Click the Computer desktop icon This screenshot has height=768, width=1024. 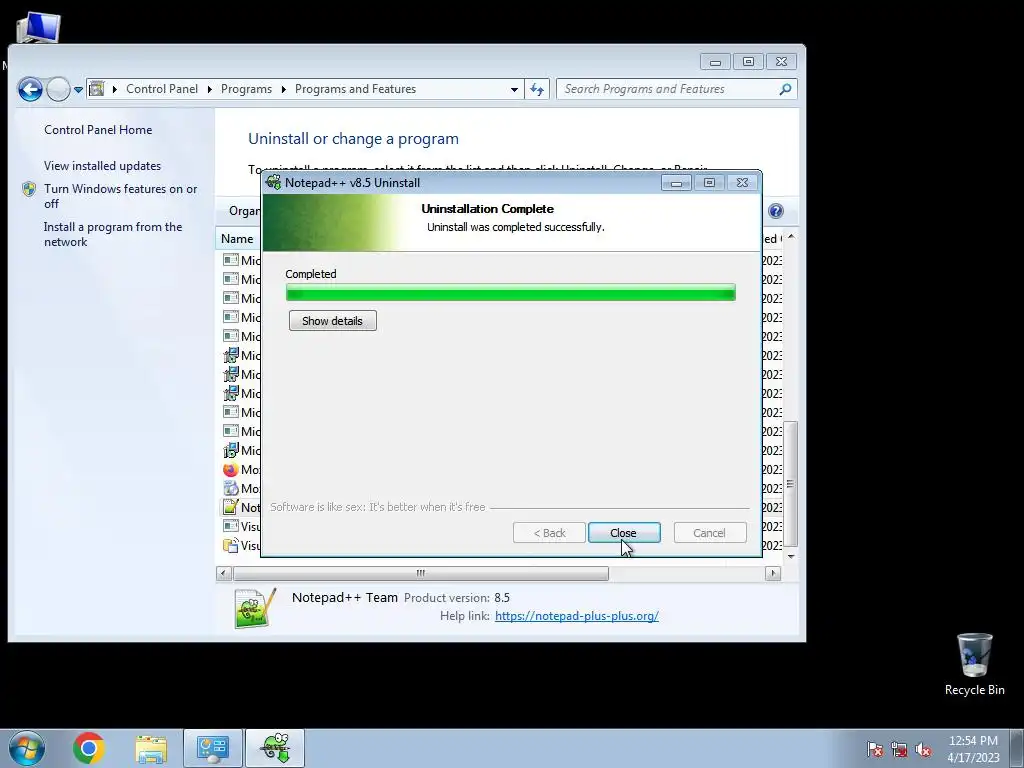click(x=38, y=27)
